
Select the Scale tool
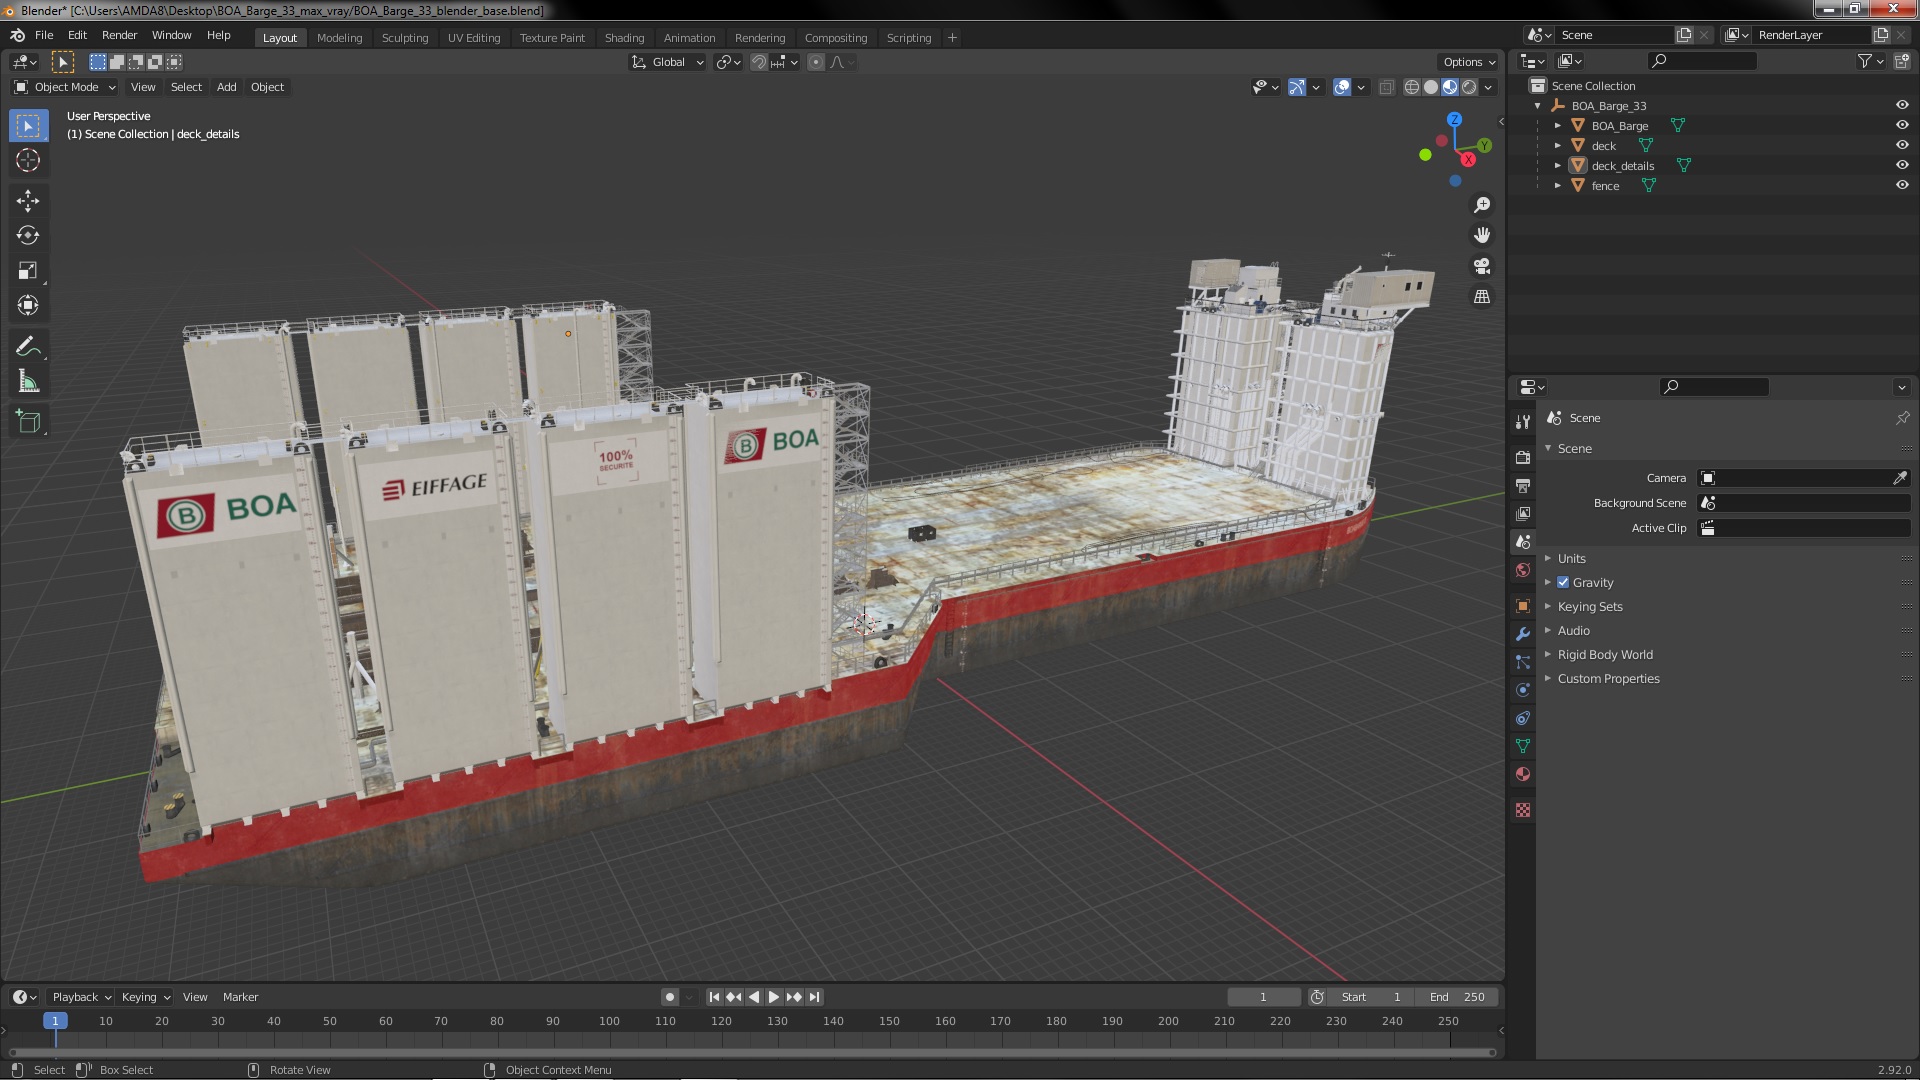point(28,271)
